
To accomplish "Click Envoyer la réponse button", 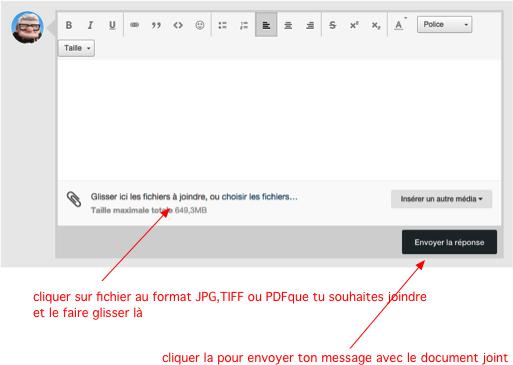I will [449, 242].
